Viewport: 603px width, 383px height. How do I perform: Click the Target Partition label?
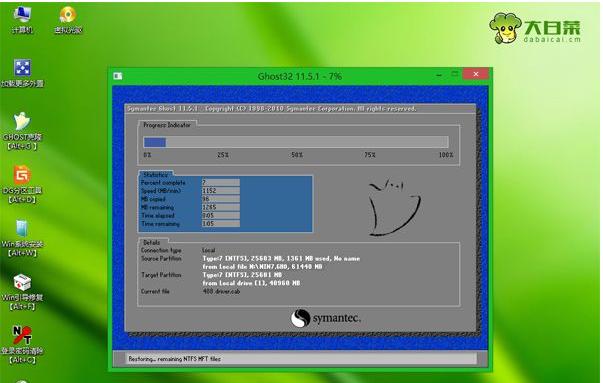(161, 275)
